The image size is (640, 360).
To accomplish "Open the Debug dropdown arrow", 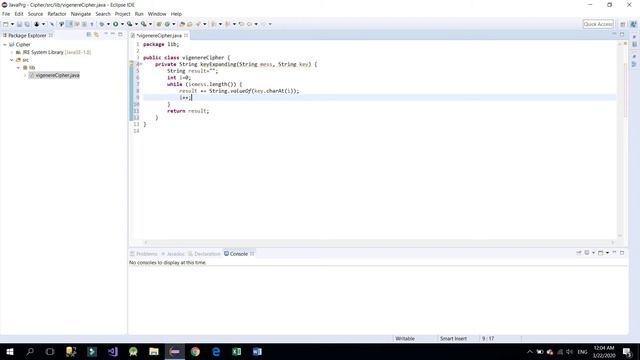I will pos(108,24).
